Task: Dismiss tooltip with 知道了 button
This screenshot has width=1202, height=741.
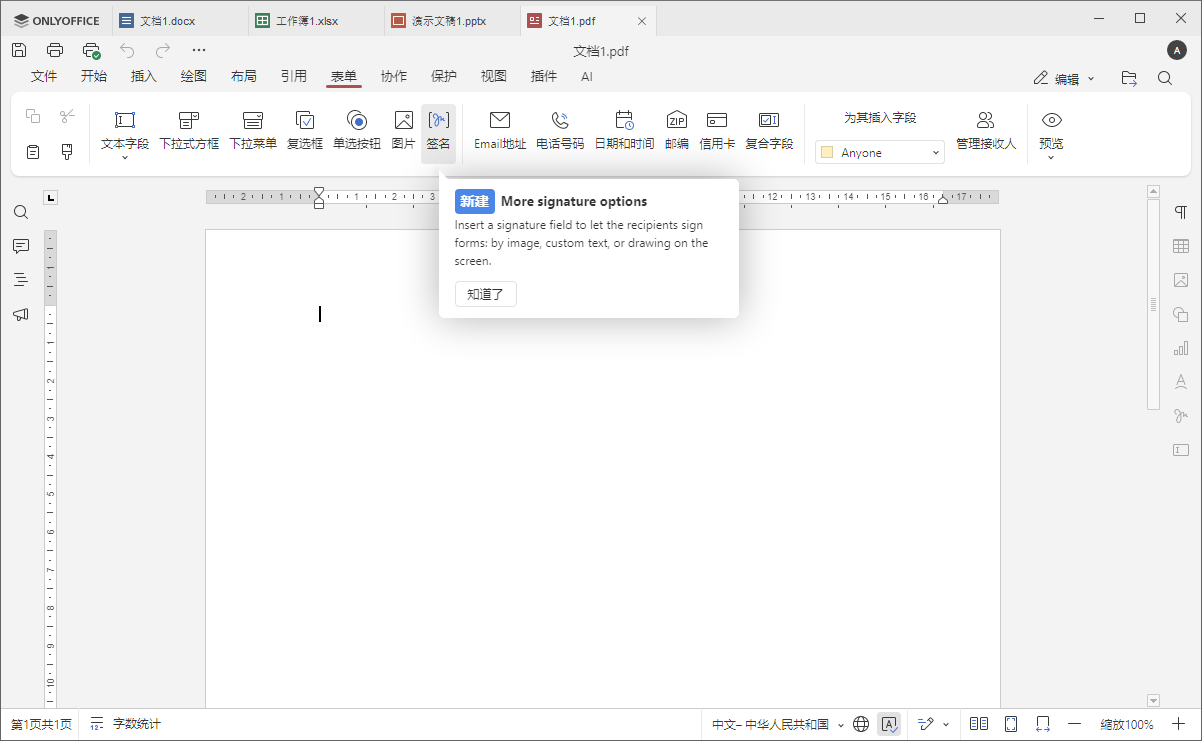Action: [485, 294]
